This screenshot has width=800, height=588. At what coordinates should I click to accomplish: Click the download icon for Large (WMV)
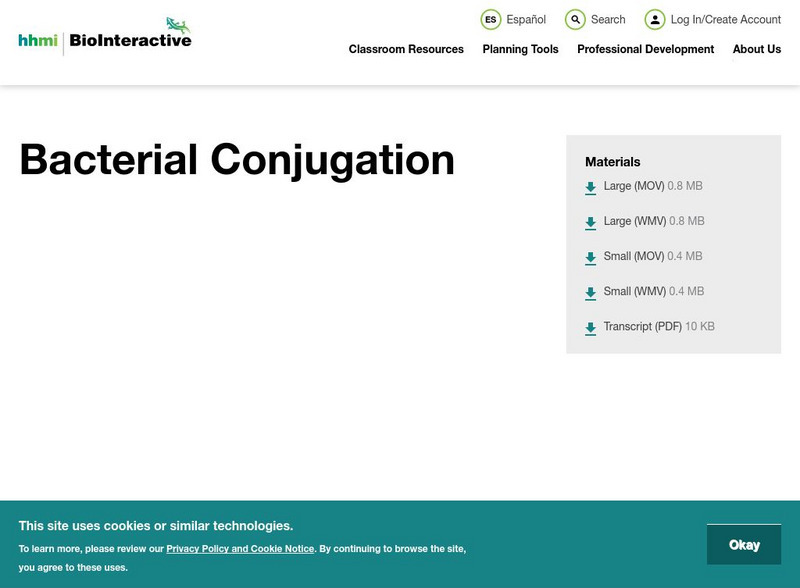pyautogui.click(x=589, y=221)
